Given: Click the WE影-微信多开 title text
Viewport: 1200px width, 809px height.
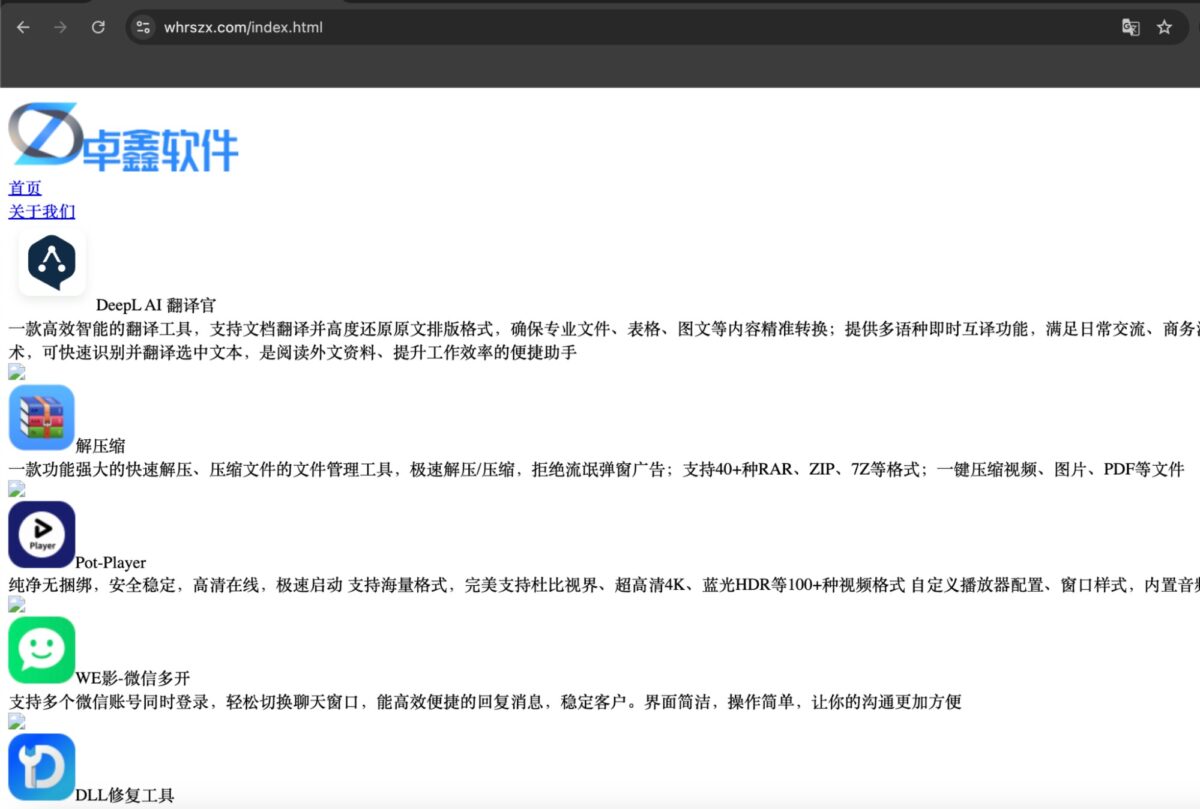Looking at the screenshot, I should click(132, 679).
